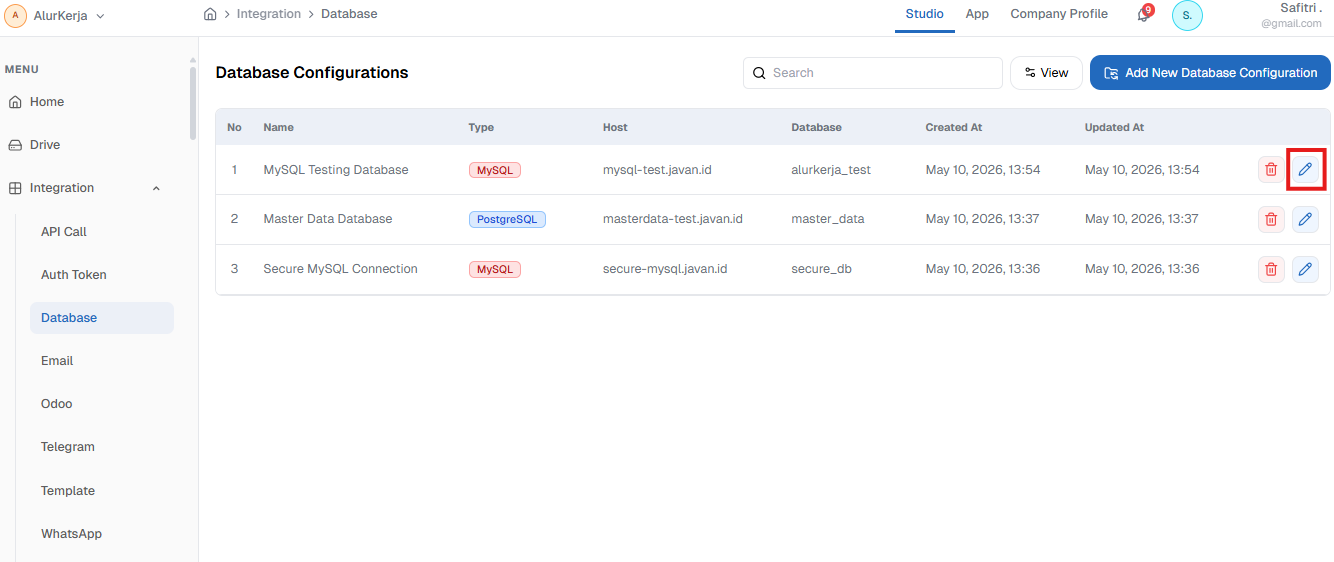The width and height of the screenshot is (1334, 562).
Task: Click Add New Database Configuration button
Action: click(x=1210, y=73)
